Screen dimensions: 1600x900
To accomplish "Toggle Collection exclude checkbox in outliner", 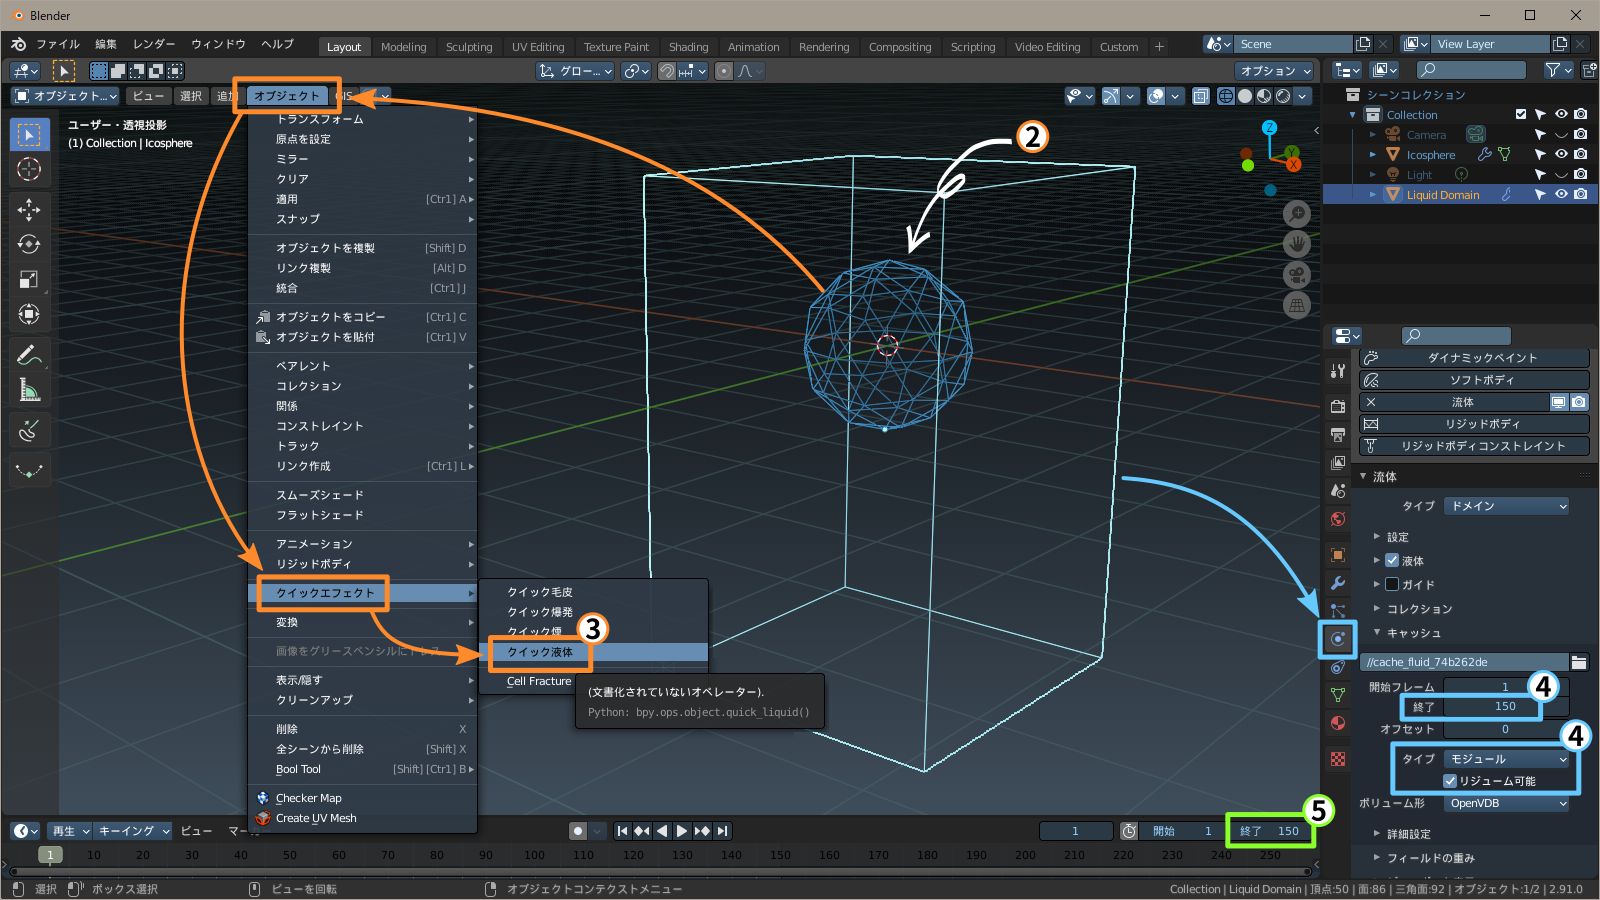I will pyautogui.click(x=1521, y=115).
